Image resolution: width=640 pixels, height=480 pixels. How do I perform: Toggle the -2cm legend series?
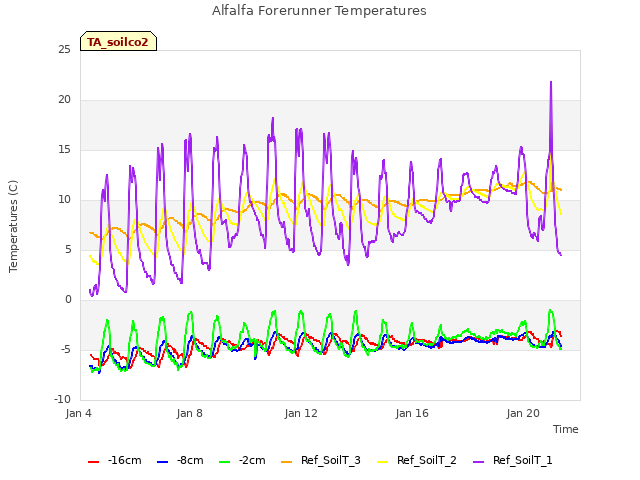click(x=242, y=460)
